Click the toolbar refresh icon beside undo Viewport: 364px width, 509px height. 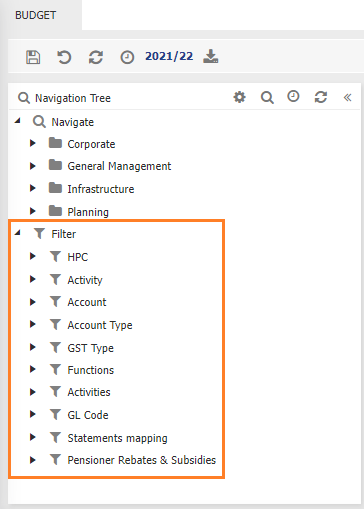pos(96,57)
